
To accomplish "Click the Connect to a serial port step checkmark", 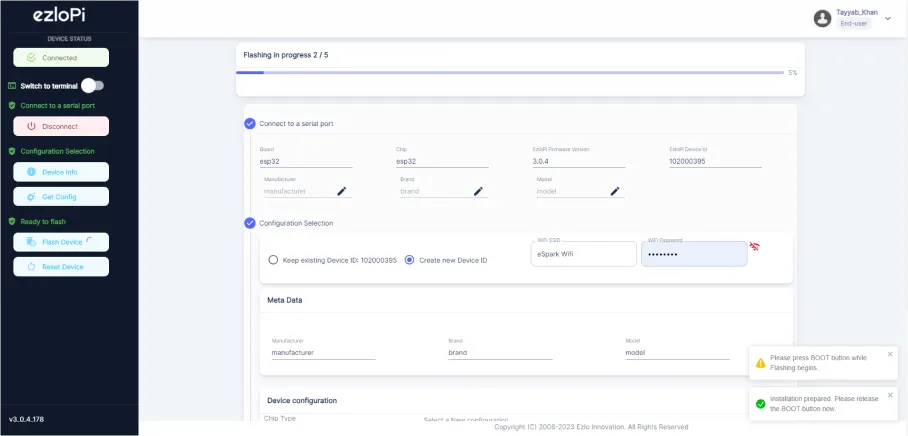I will tap(250, 123).
